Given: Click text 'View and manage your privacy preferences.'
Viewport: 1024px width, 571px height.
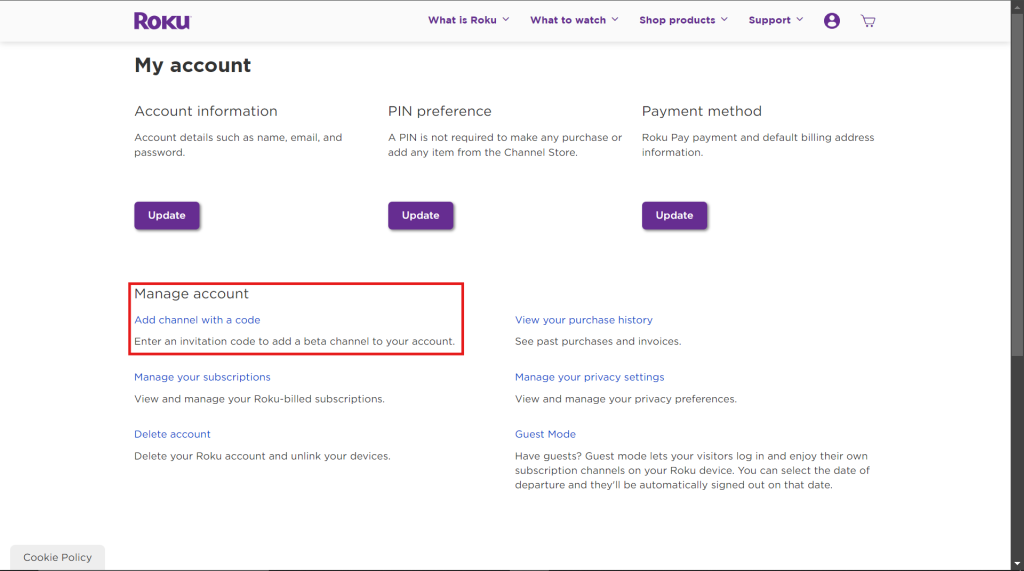Looking at the screenshot, I should [626, 399].
